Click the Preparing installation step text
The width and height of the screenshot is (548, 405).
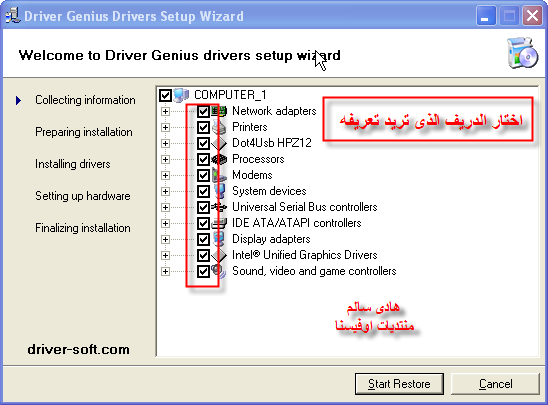click(84, 132)
